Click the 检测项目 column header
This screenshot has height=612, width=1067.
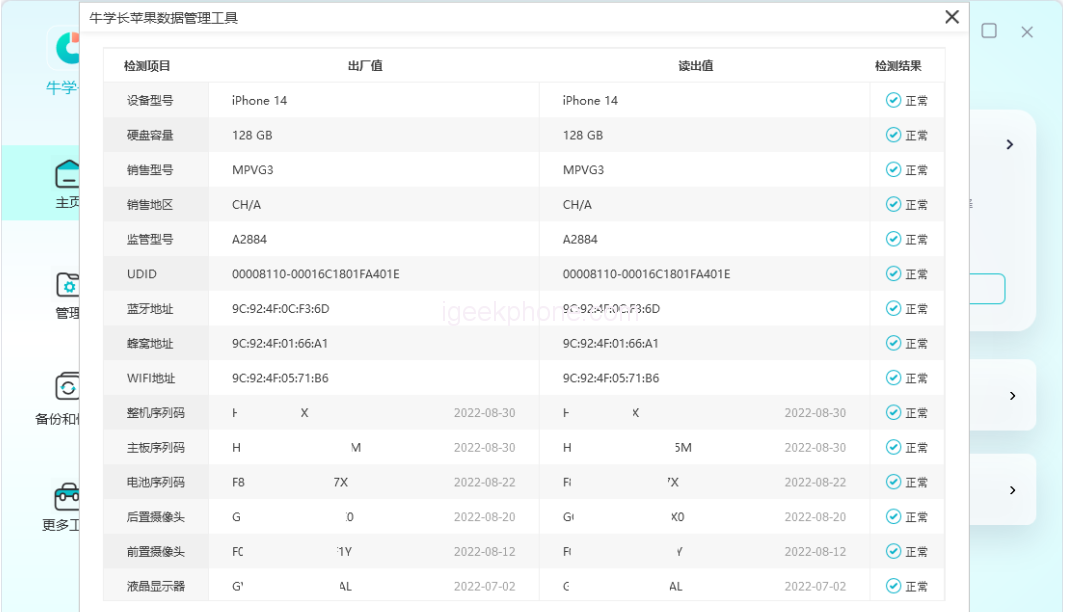[147, 66]
